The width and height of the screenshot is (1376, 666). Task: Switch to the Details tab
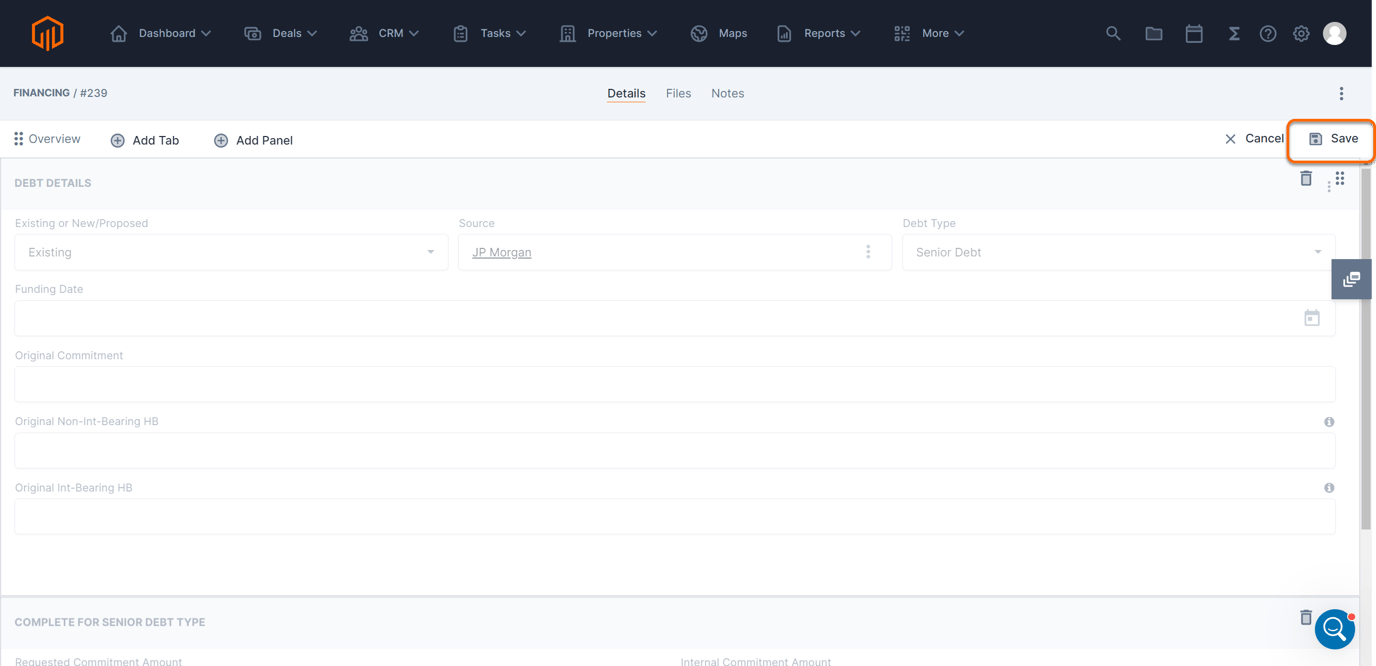point(626,93)
